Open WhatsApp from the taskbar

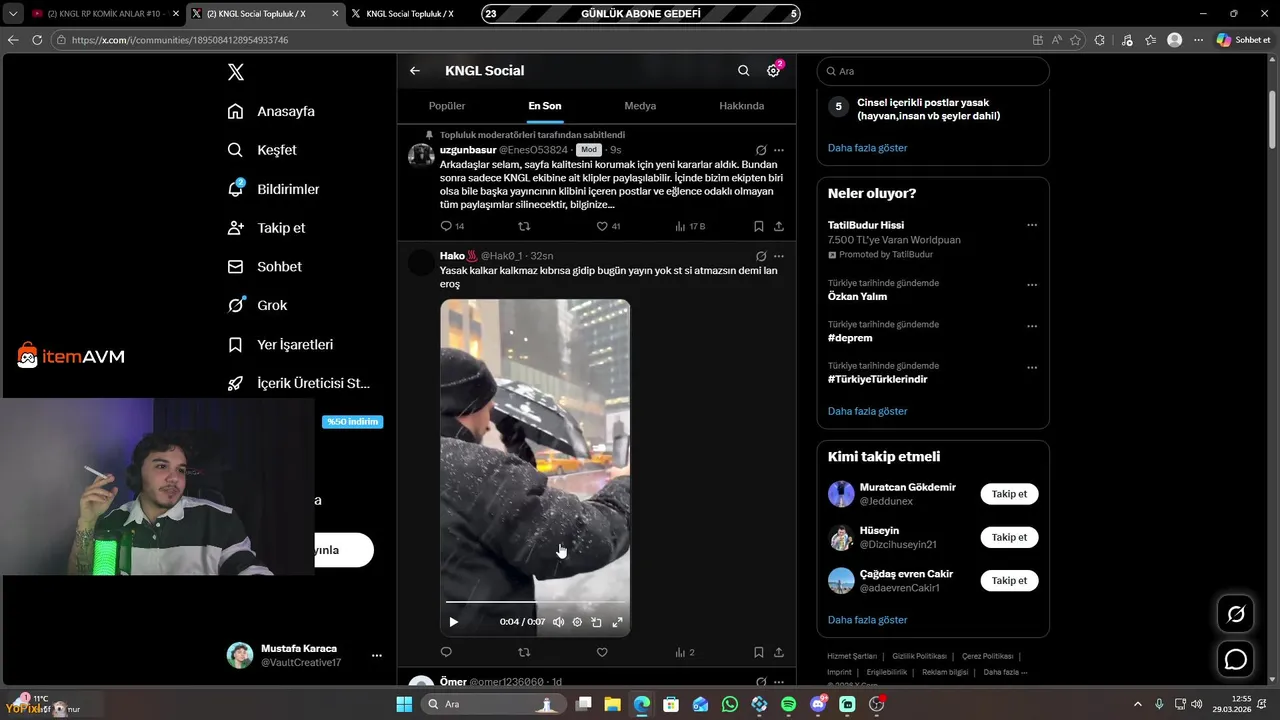click(x=730, y=704)
